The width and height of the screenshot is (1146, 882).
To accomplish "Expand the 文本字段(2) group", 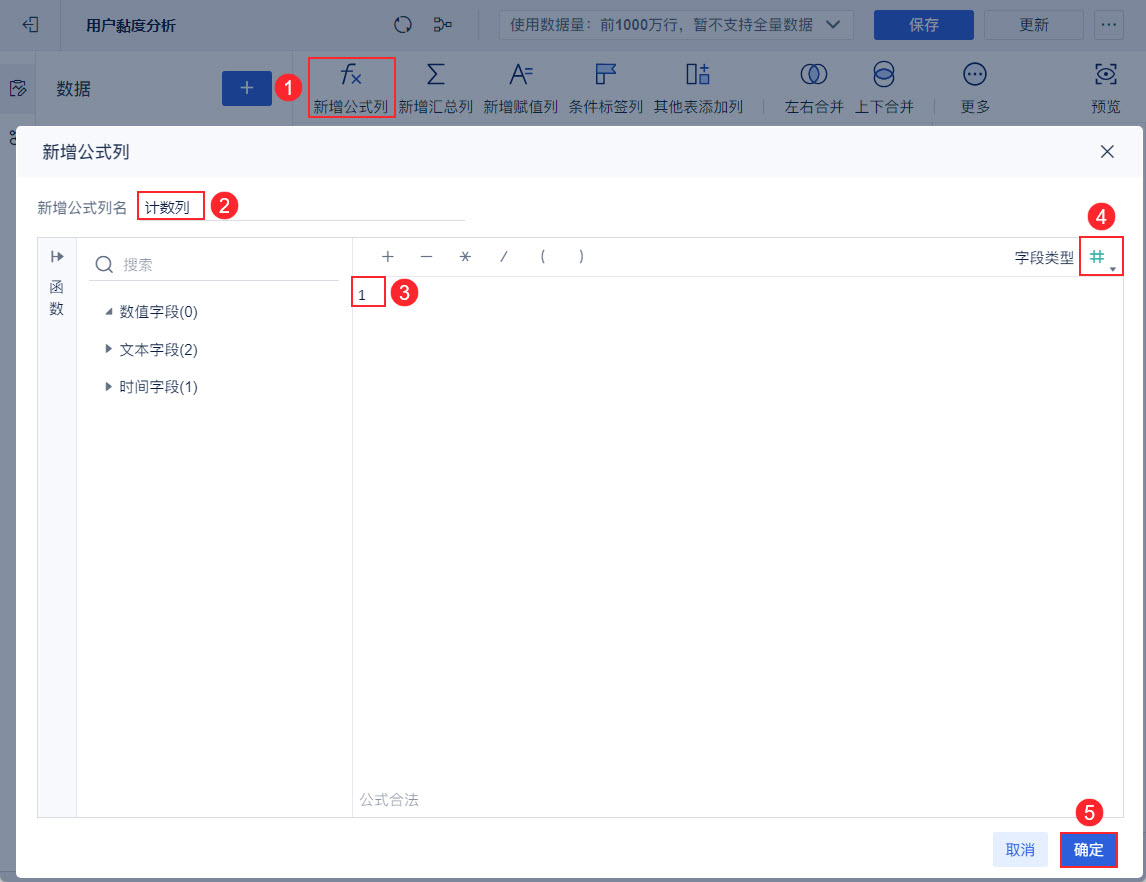I will click(x=108, y=349).
